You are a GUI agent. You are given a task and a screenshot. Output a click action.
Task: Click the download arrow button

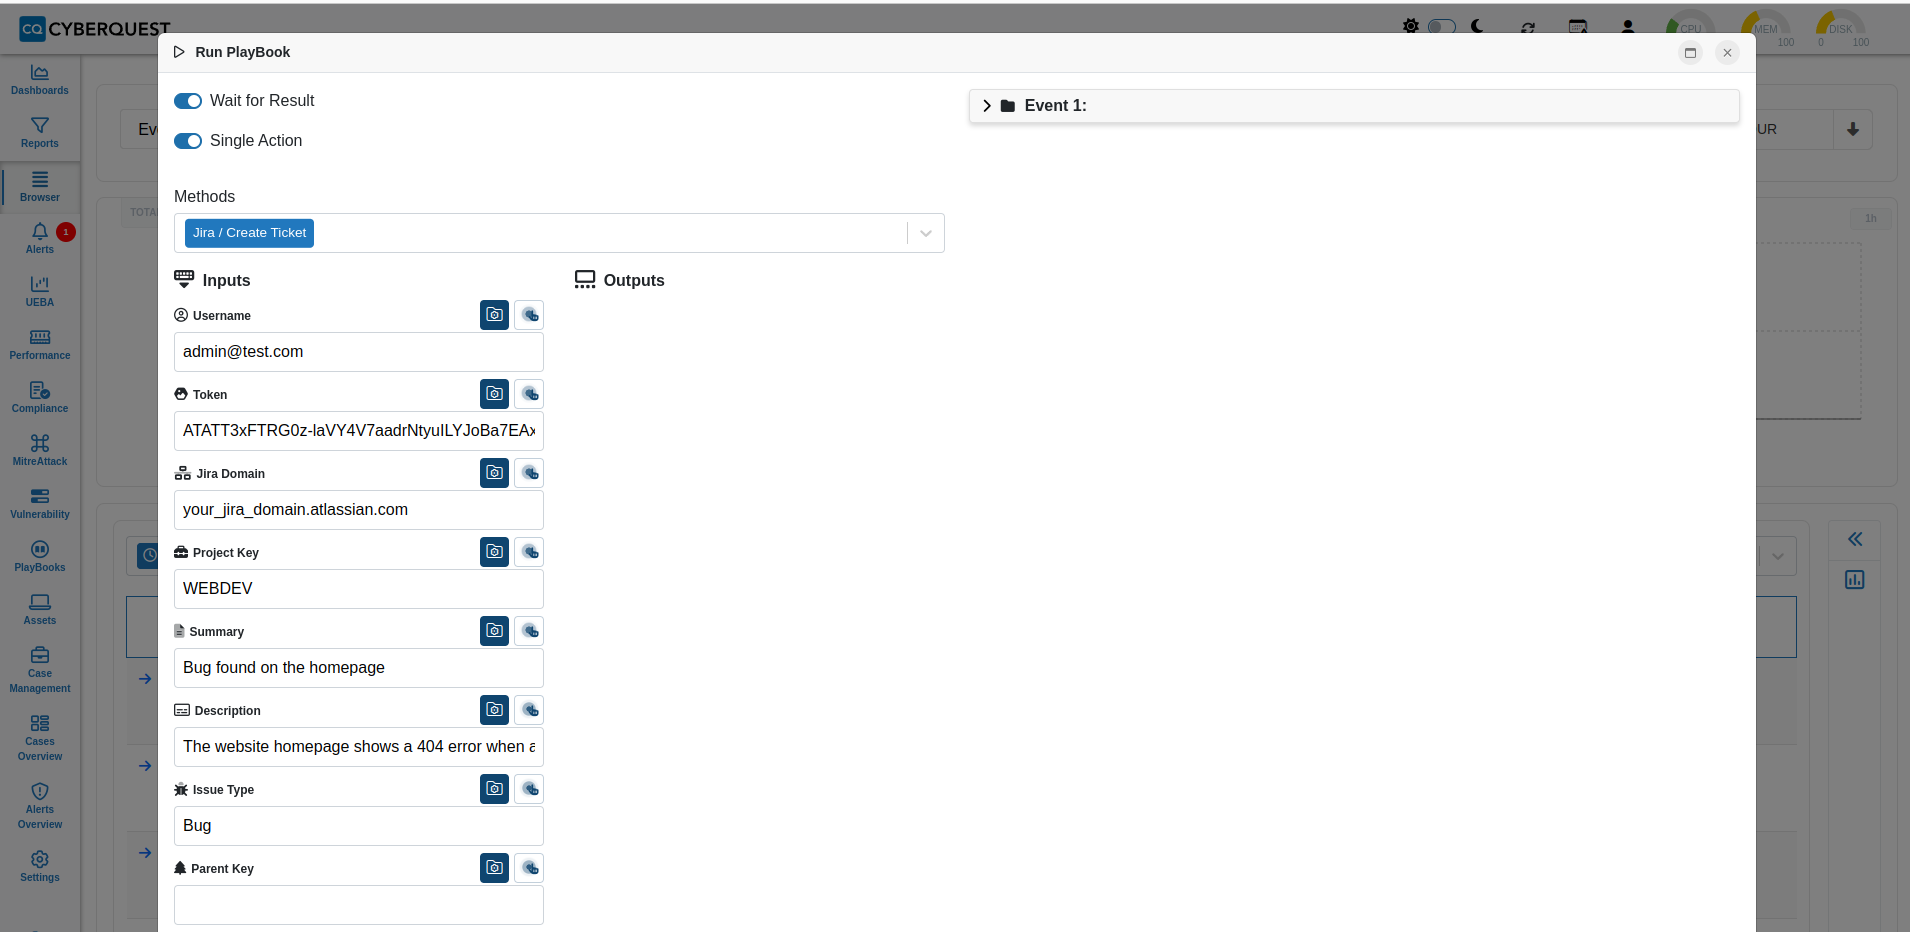pyautogui.click(x=1853, y=129)
